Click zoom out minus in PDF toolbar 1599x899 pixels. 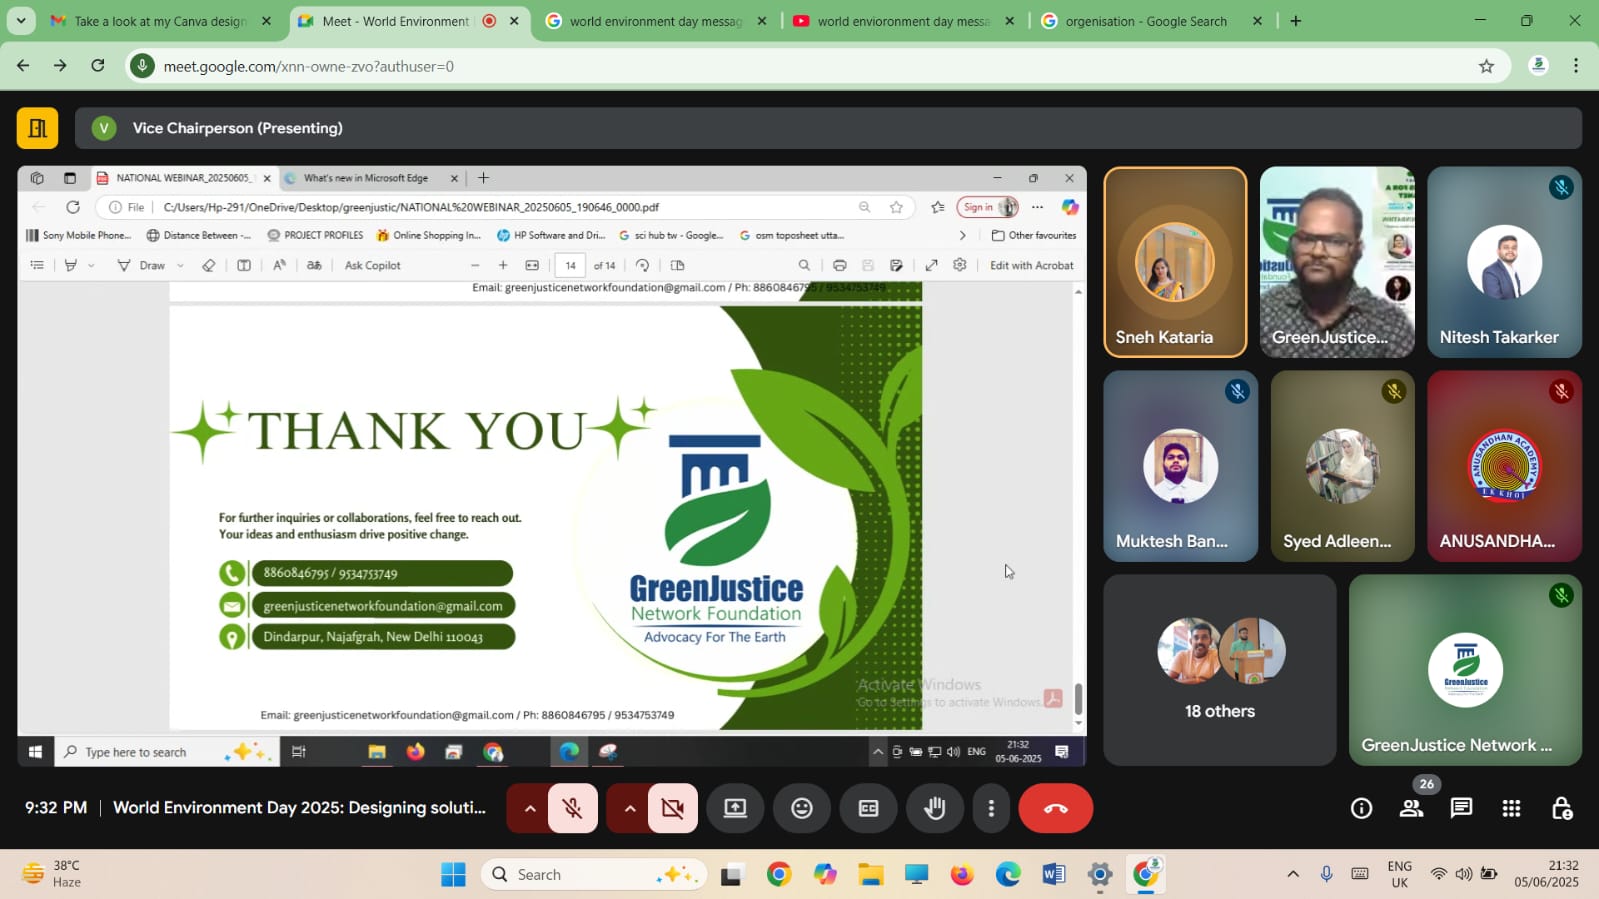475,265
